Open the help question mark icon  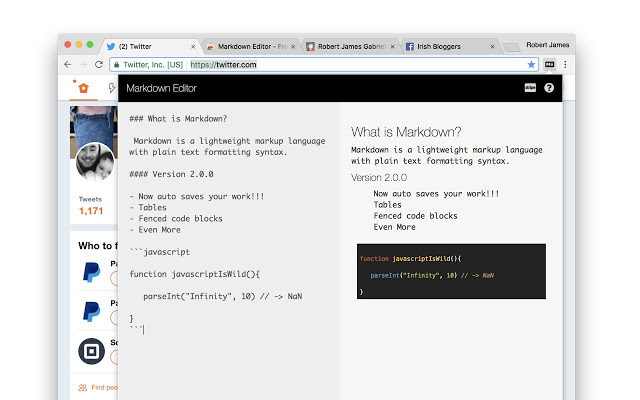coord(549,88)
